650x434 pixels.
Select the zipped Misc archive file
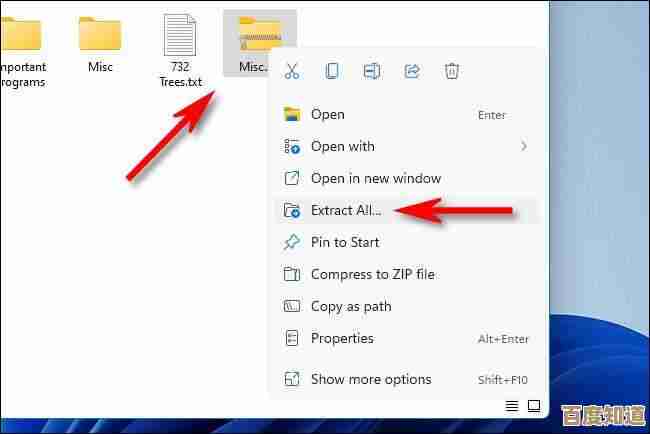click(258, 43)
